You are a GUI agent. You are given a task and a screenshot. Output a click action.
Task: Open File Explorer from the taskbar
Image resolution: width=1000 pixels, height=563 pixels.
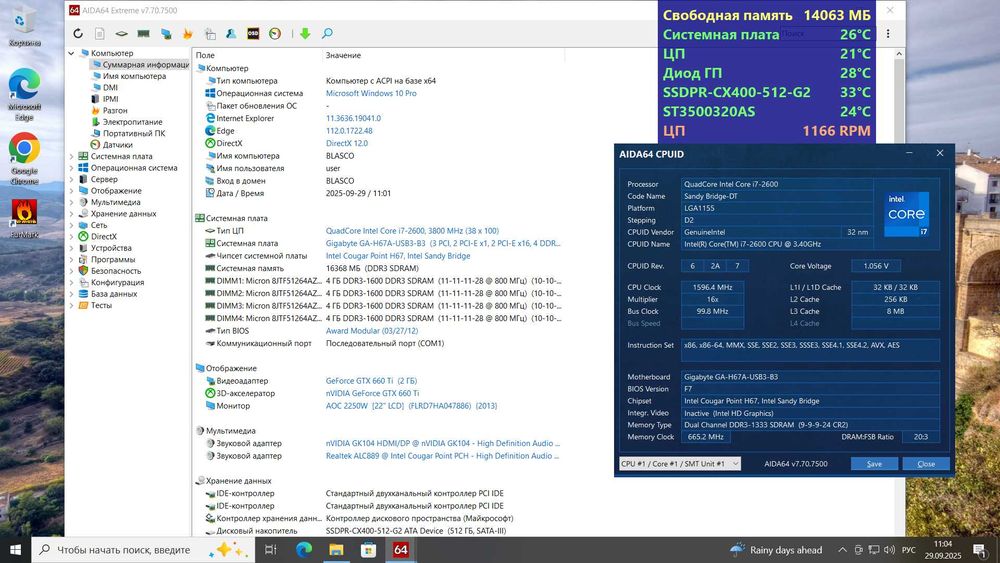(x=336, y=550)
